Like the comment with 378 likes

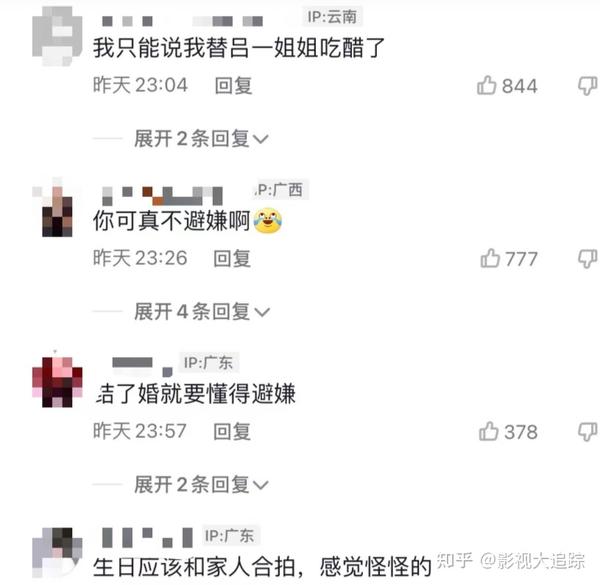(x=489, y=431)
